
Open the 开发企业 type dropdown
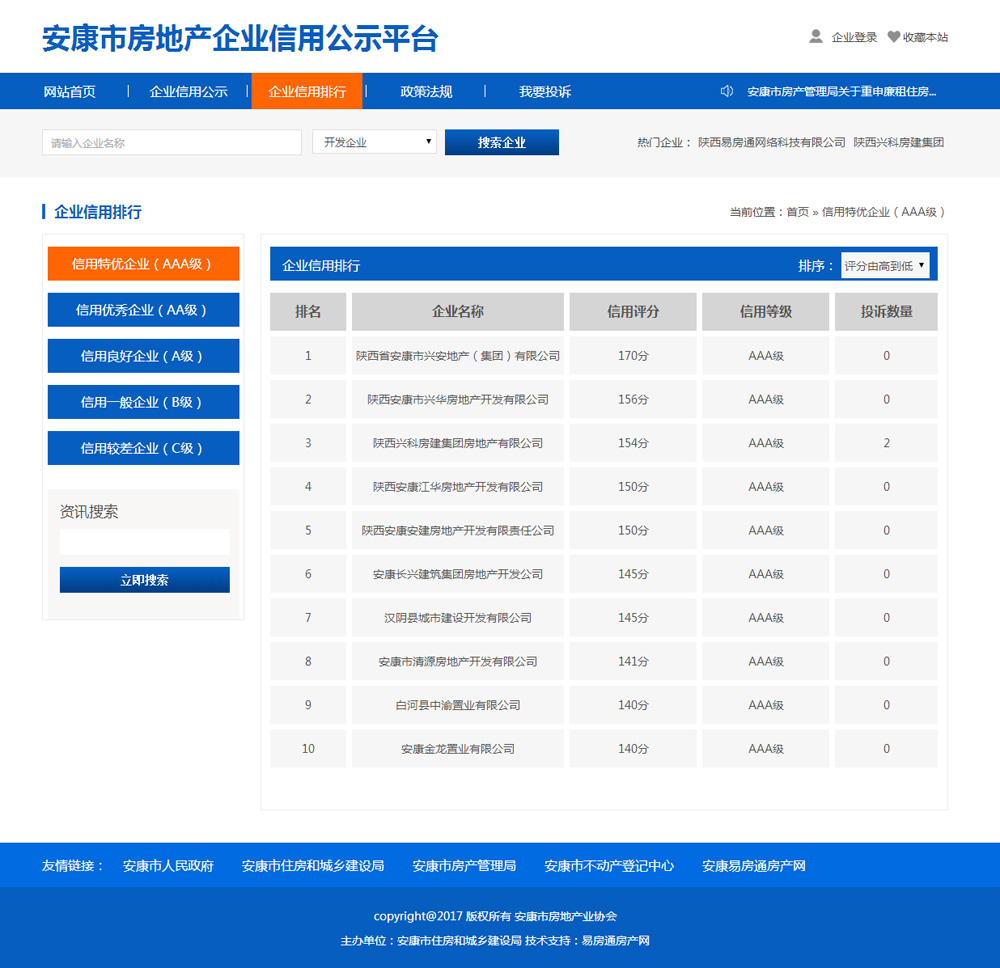pyautogui.click(x=374, y=142)
